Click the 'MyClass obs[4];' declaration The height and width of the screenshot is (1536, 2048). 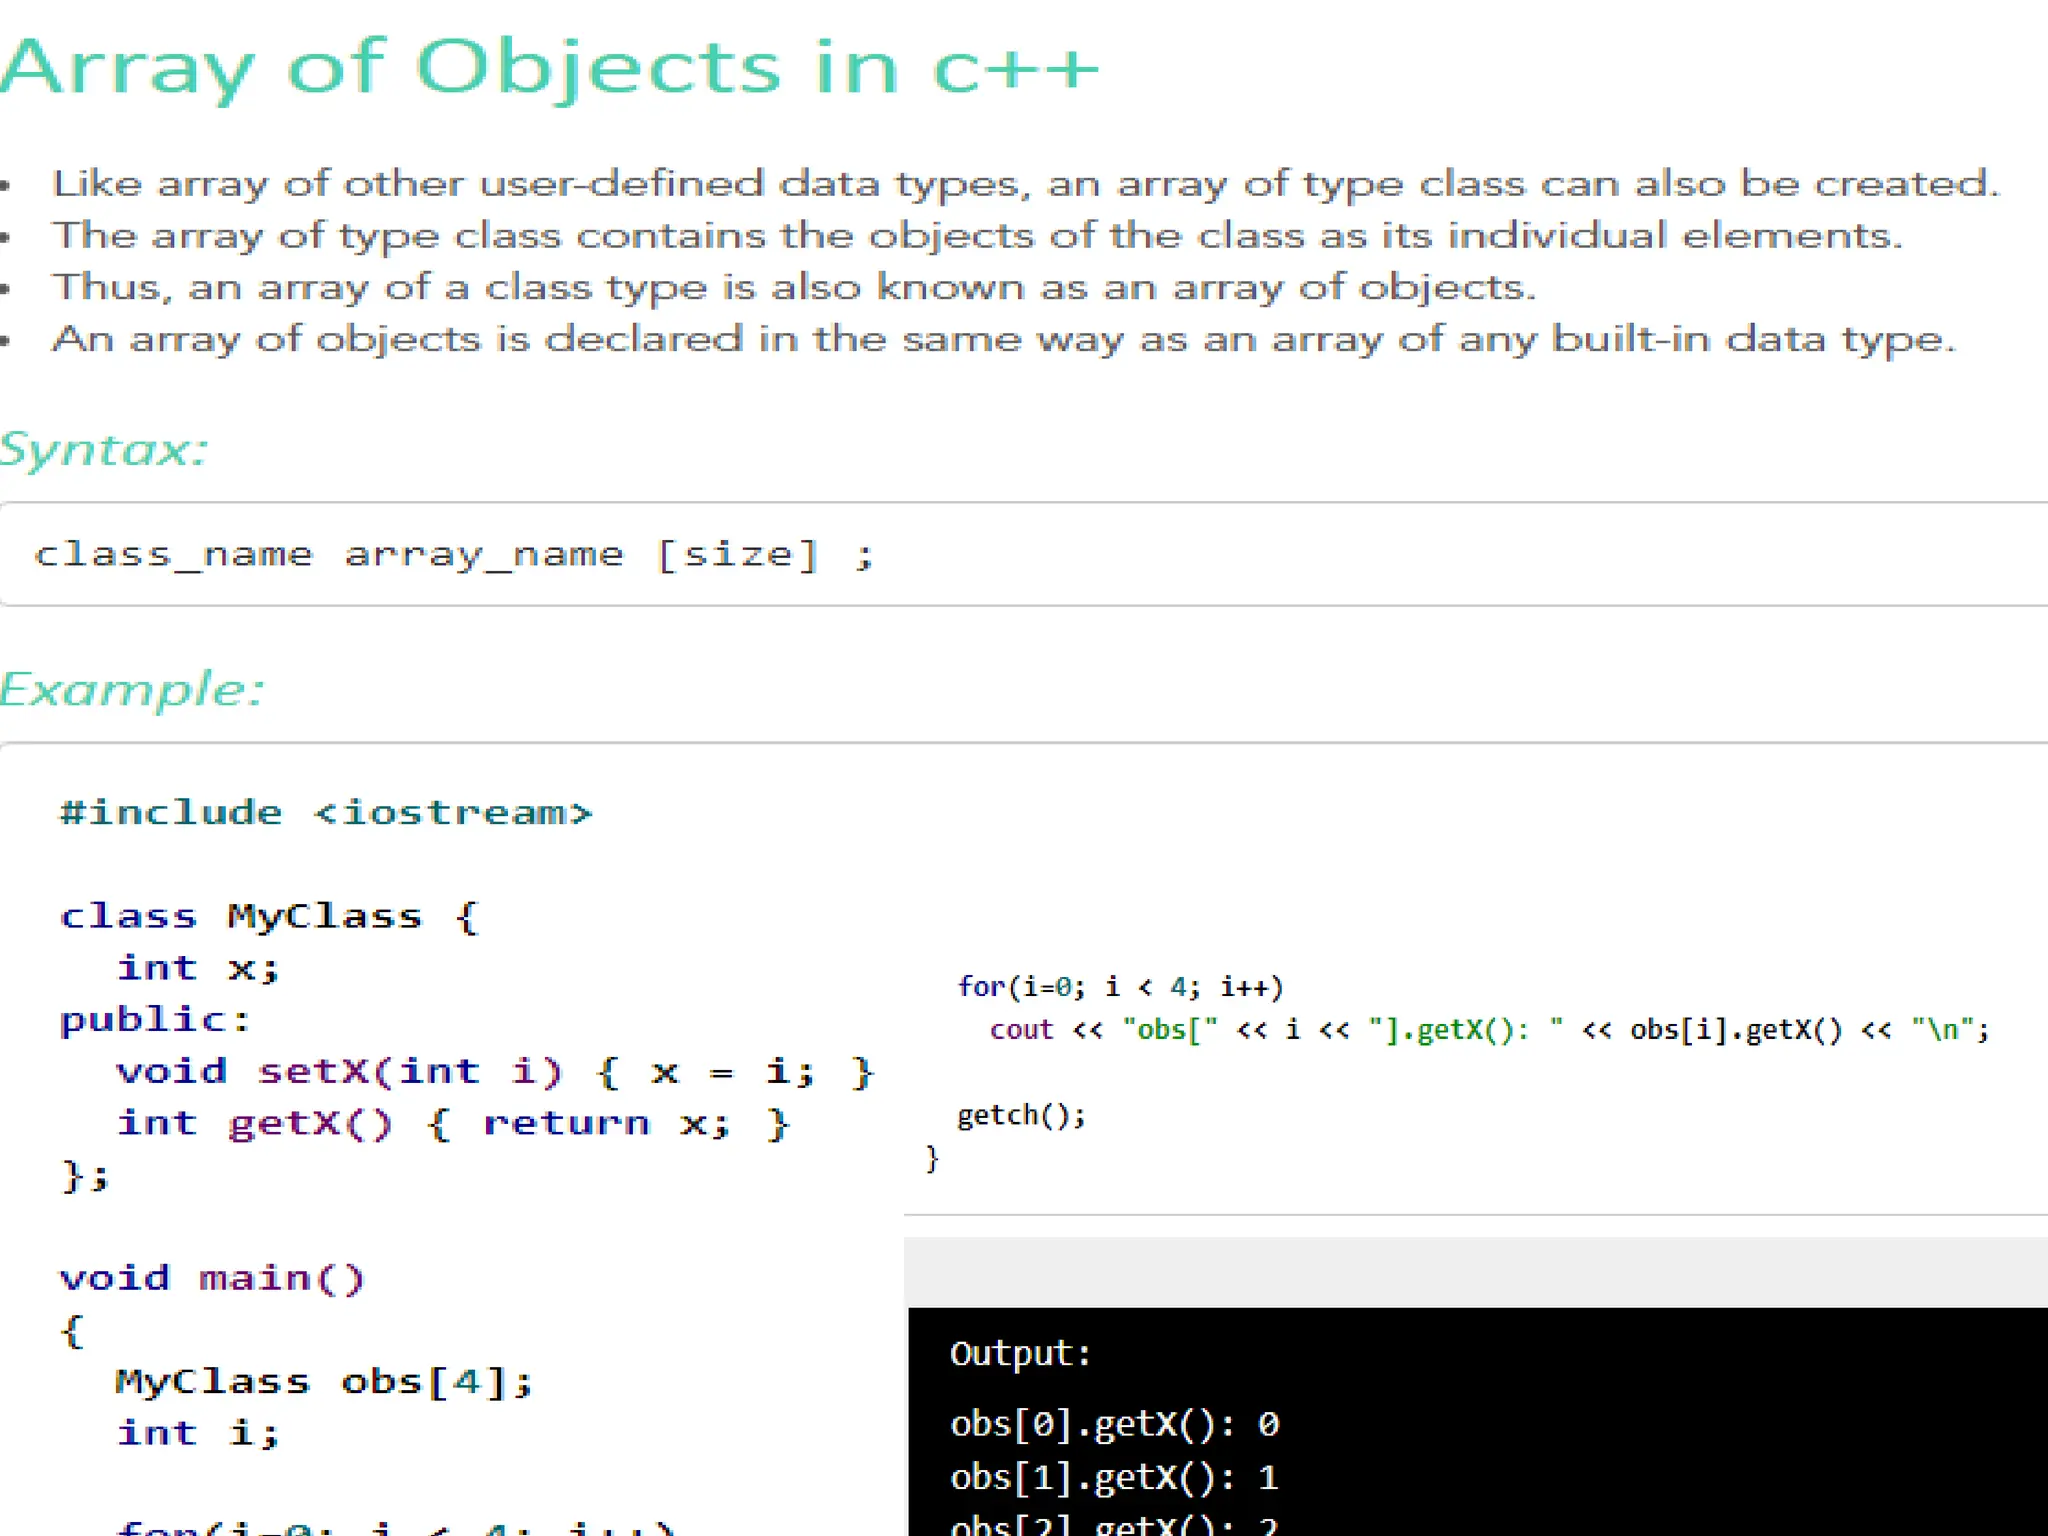click(x=325, y=1381)
